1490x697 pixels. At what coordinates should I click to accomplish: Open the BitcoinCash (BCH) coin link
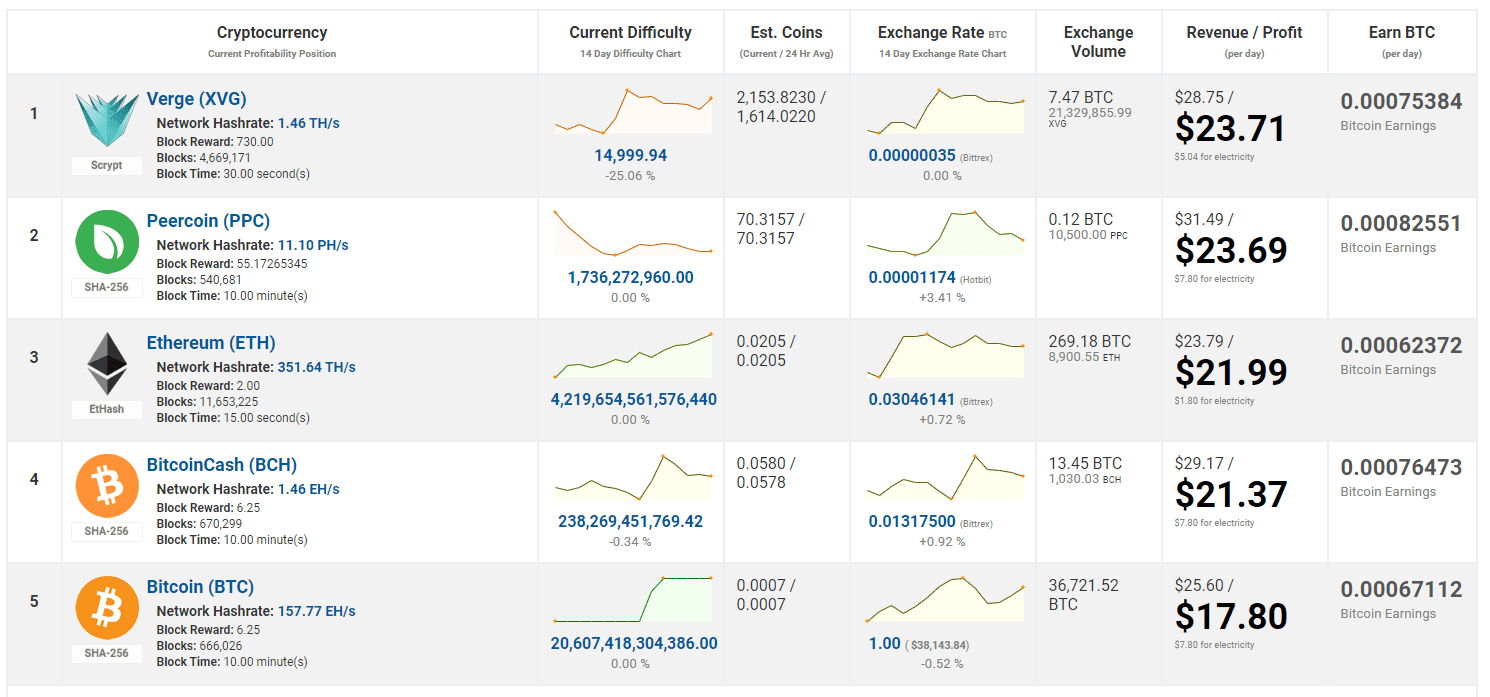click(x=221, y=465)
